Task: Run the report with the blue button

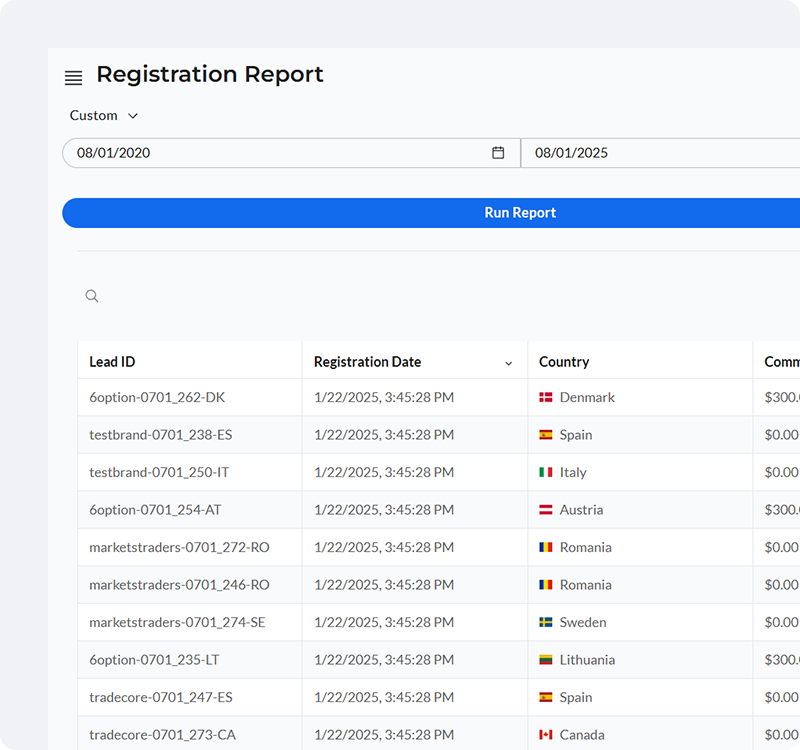Action: pyautogui.click(x=431, y=213)
